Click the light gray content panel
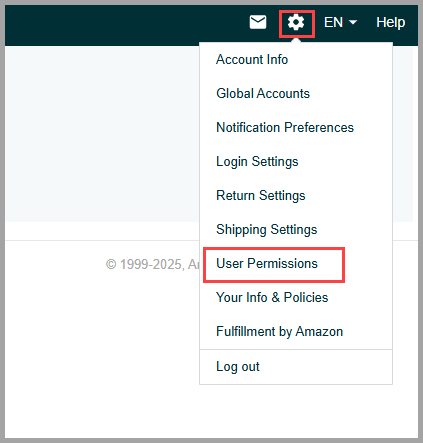 click(102, 134)
